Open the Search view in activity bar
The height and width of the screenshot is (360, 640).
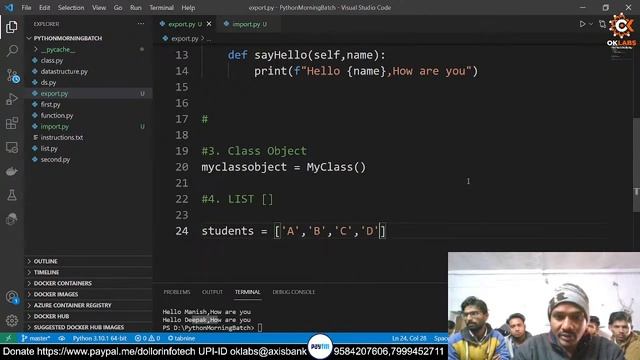[12, 51]
